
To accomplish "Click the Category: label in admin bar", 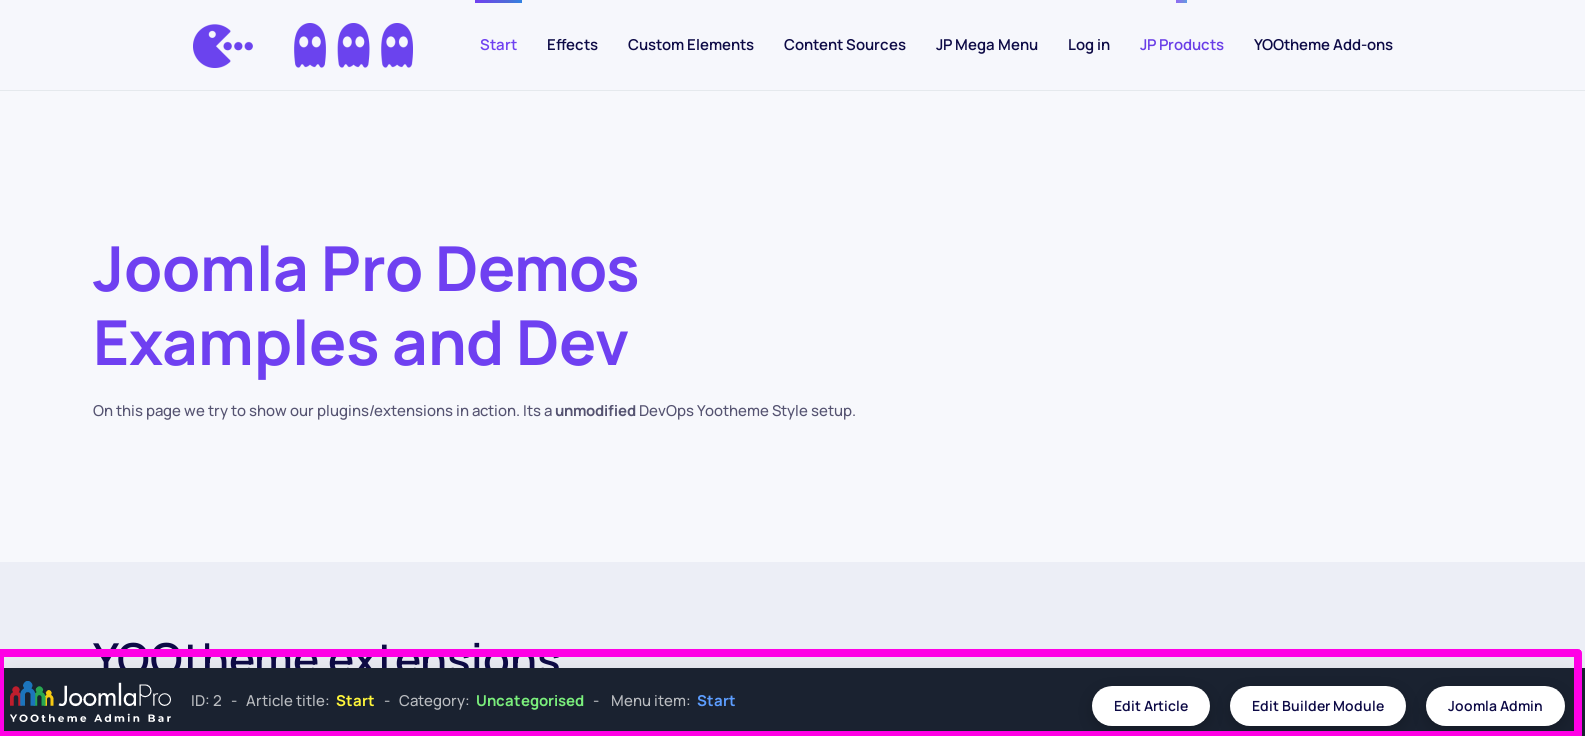I will tap(434, 701).
